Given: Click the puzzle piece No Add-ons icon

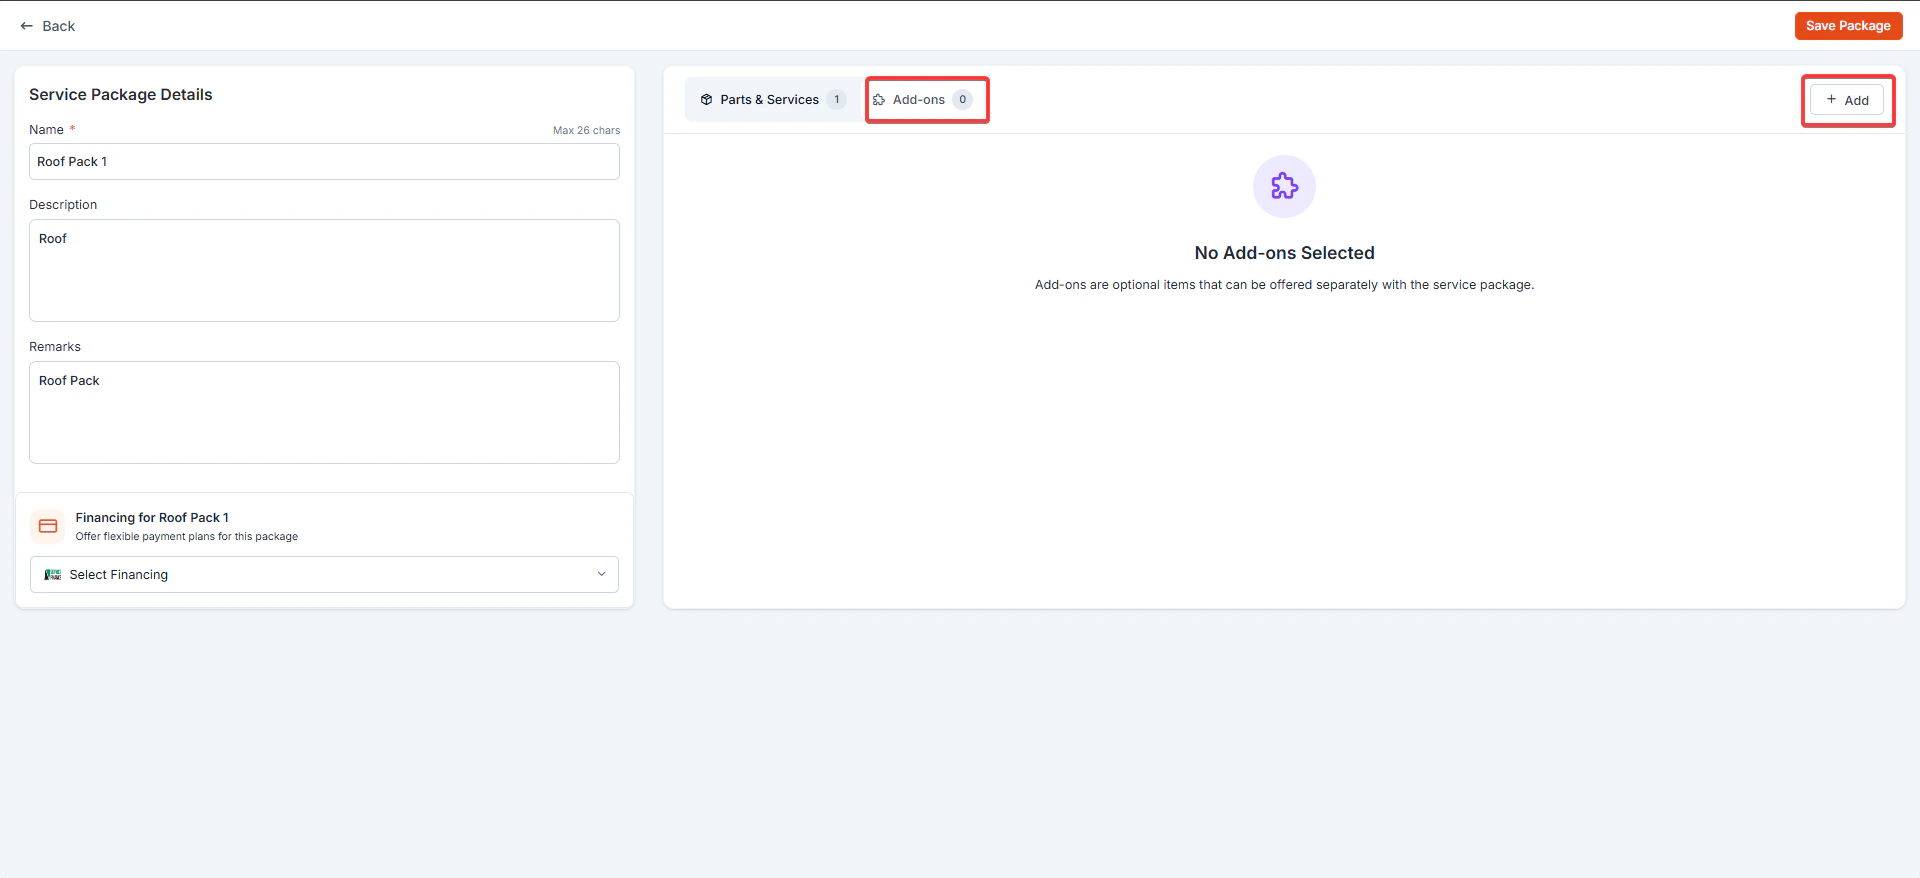Looking at the screenshot, I should tap(1284, 186).
